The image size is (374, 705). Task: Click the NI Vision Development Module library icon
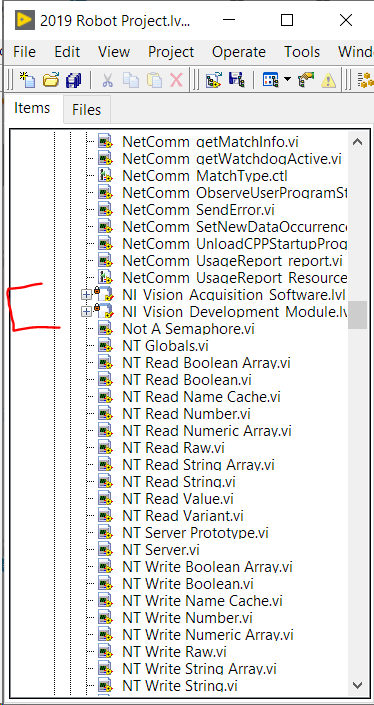pos(104,311)
